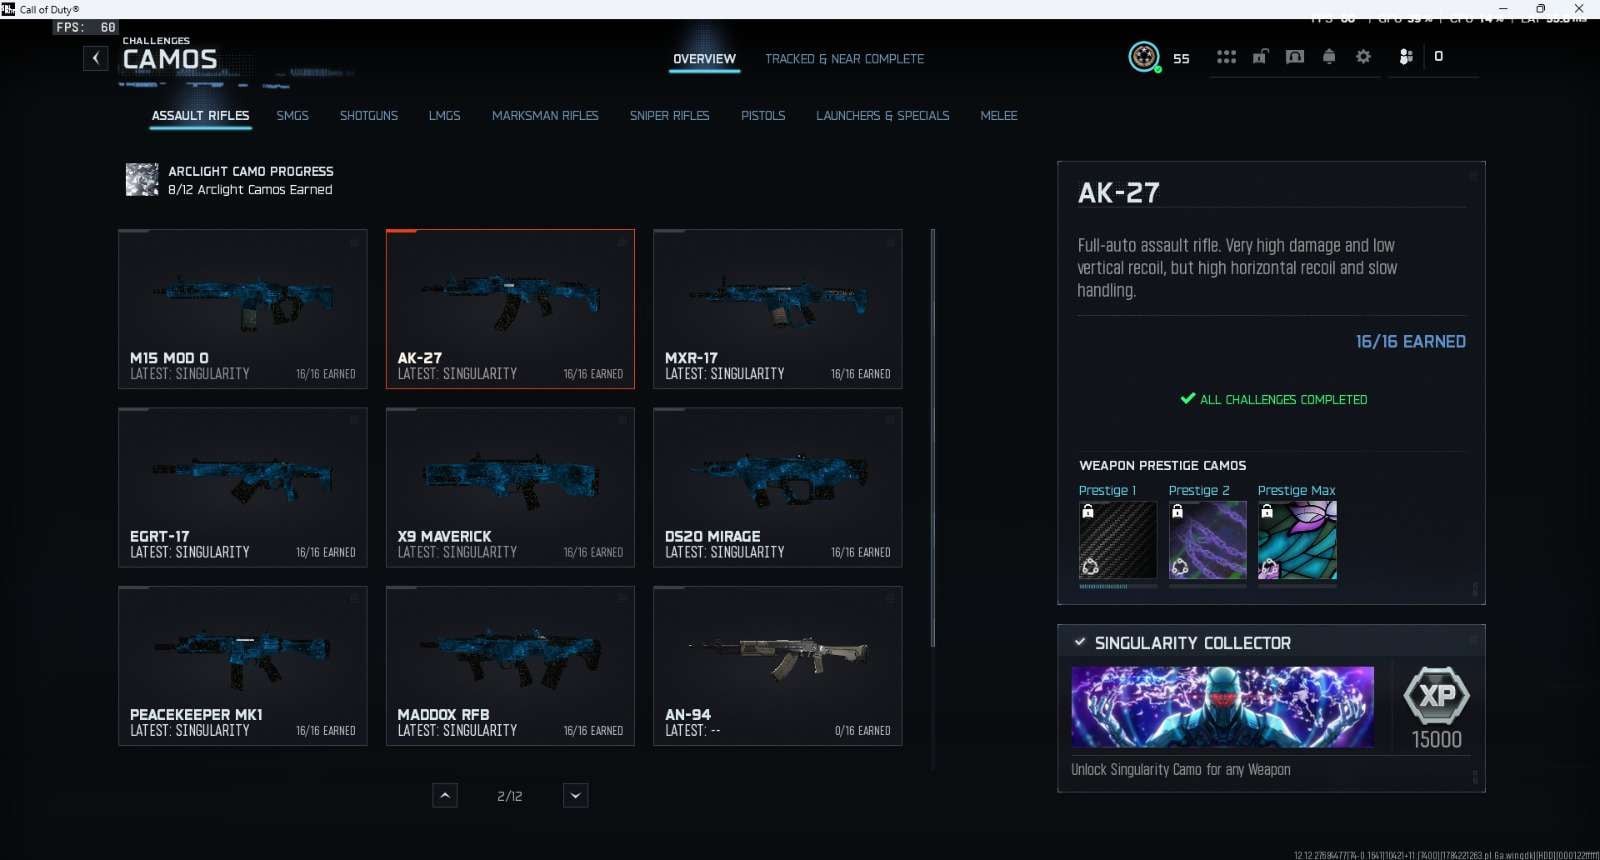Switch to Tracked & Near Complete tab
1600x860 pixels.
pyautogui.click(x=845, y=59)
